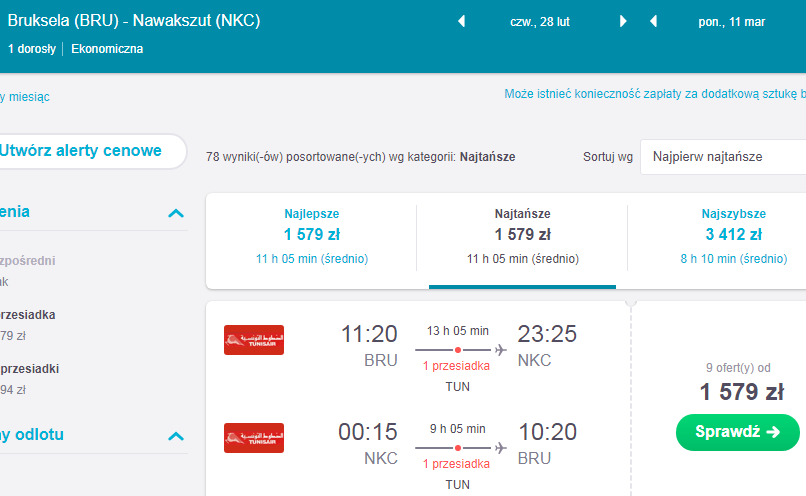Click 1 dorosły passenger label
Image resolution: width=806 pixels, height=496 pixels.
tap(32, 49)
